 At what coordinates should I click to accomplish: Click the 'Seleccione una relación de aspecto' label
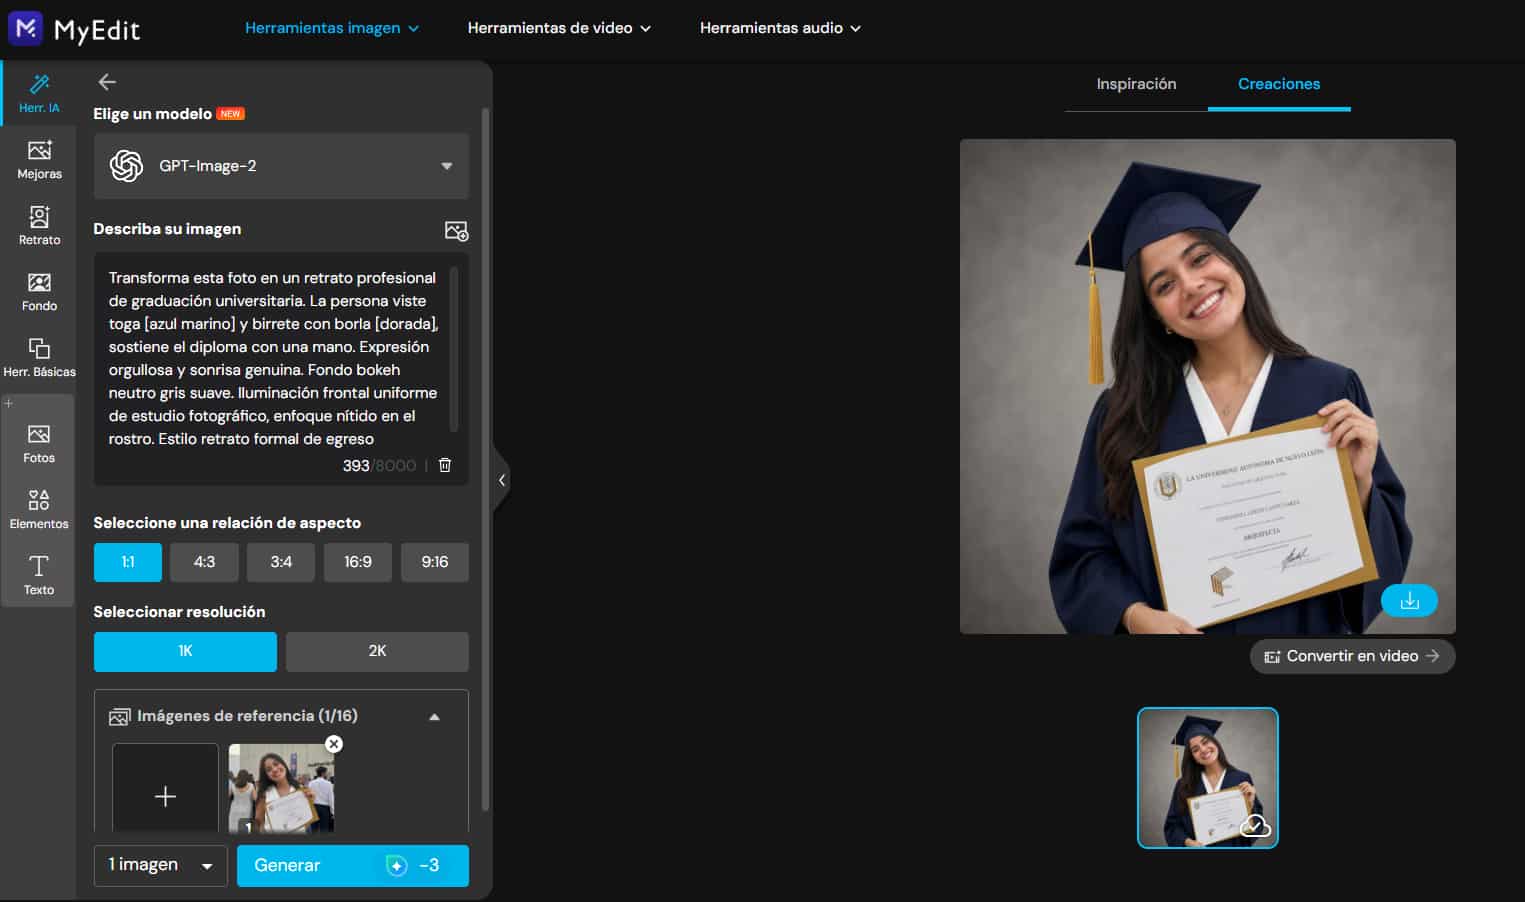point(227,523)
